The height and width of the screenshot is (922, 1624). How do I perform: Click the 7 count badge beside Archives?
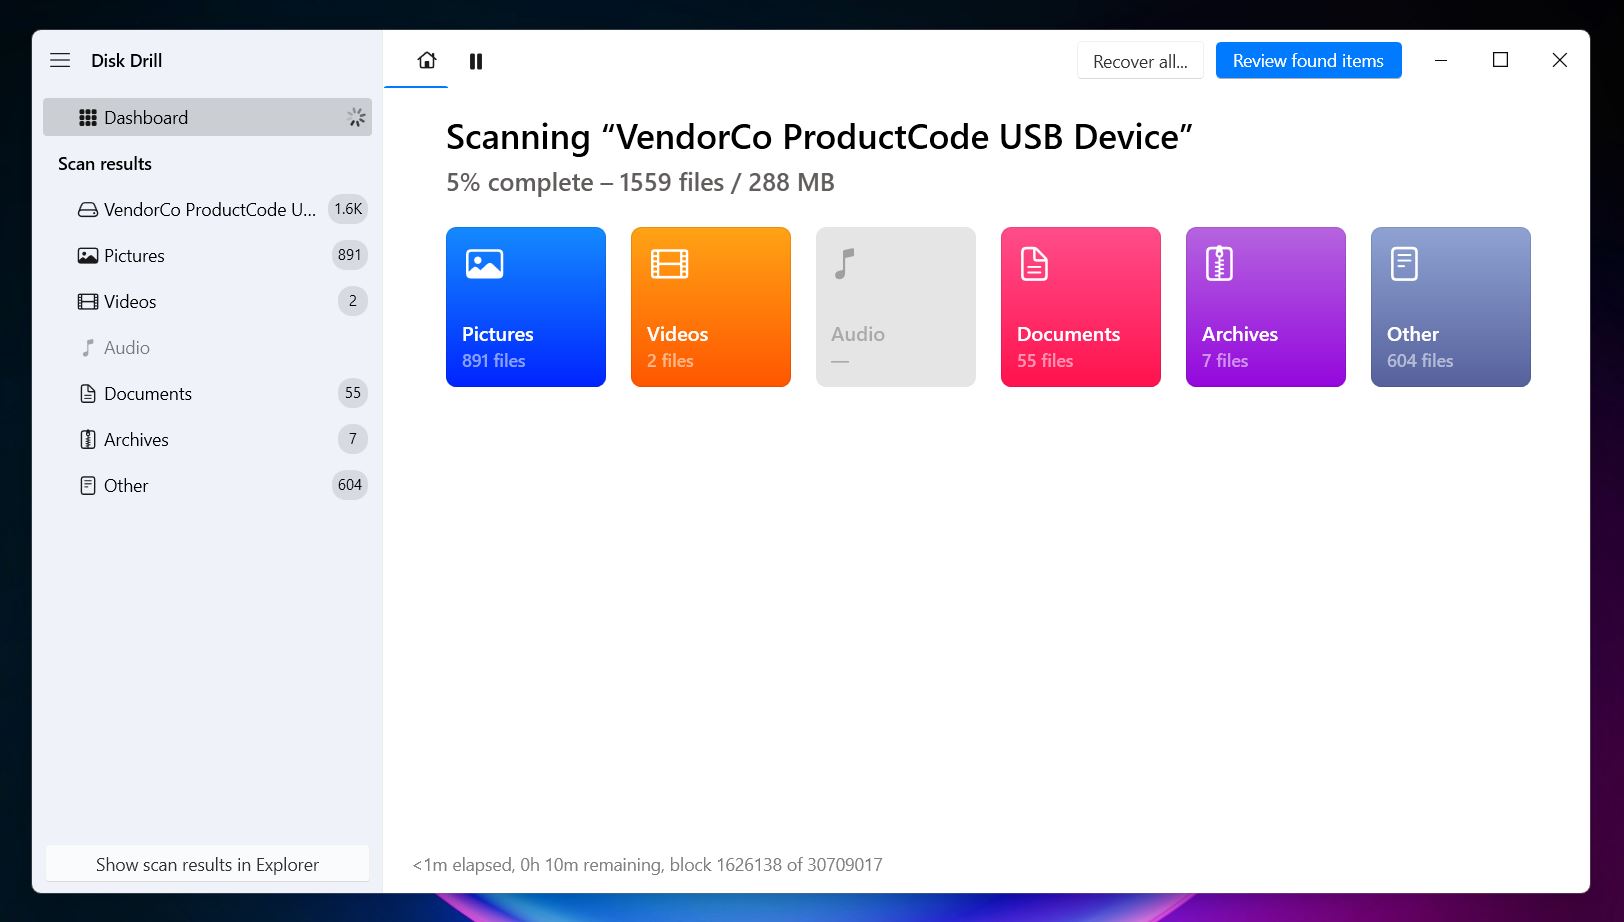coord(352,439)
